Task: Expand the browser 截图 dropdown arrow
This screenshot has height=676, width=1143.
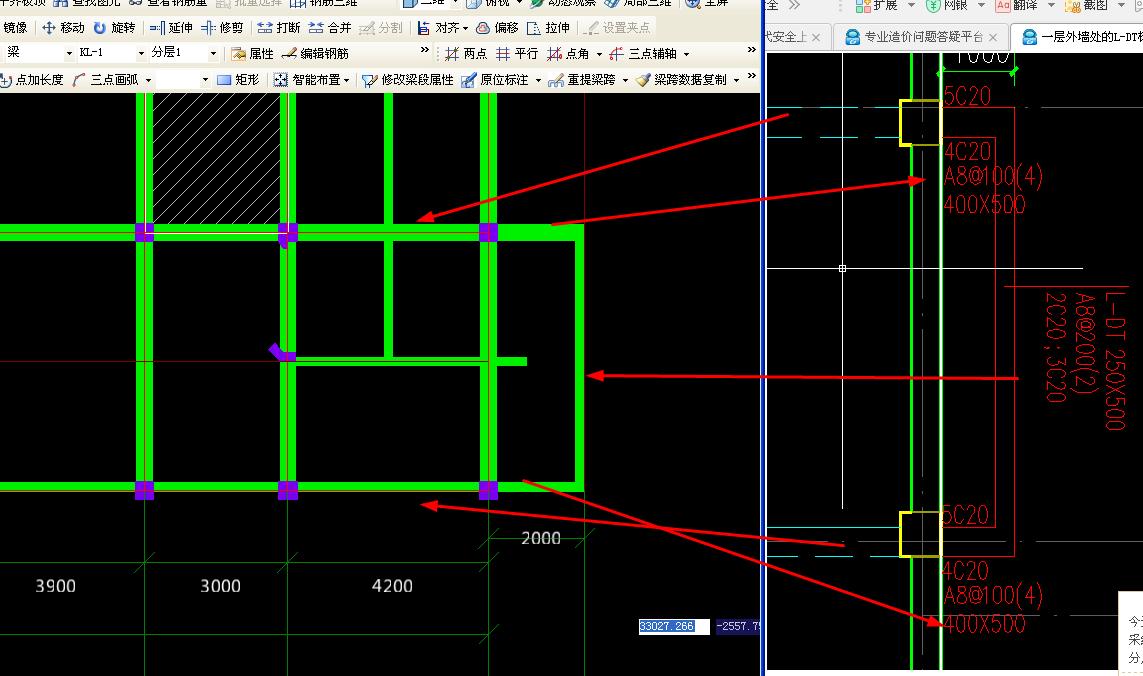Action: click(1121, 6)
